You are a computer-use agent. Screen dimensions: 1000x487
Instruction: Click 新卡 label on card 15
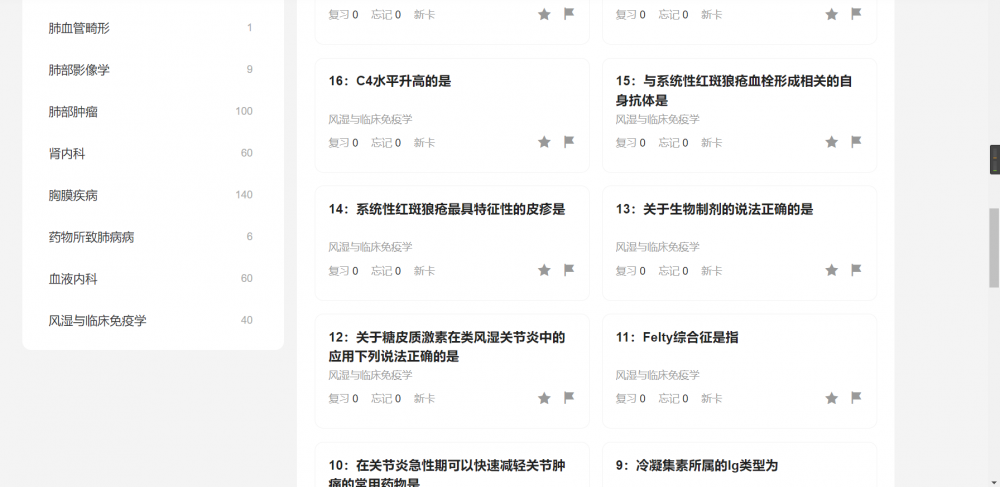click(711, 143)
